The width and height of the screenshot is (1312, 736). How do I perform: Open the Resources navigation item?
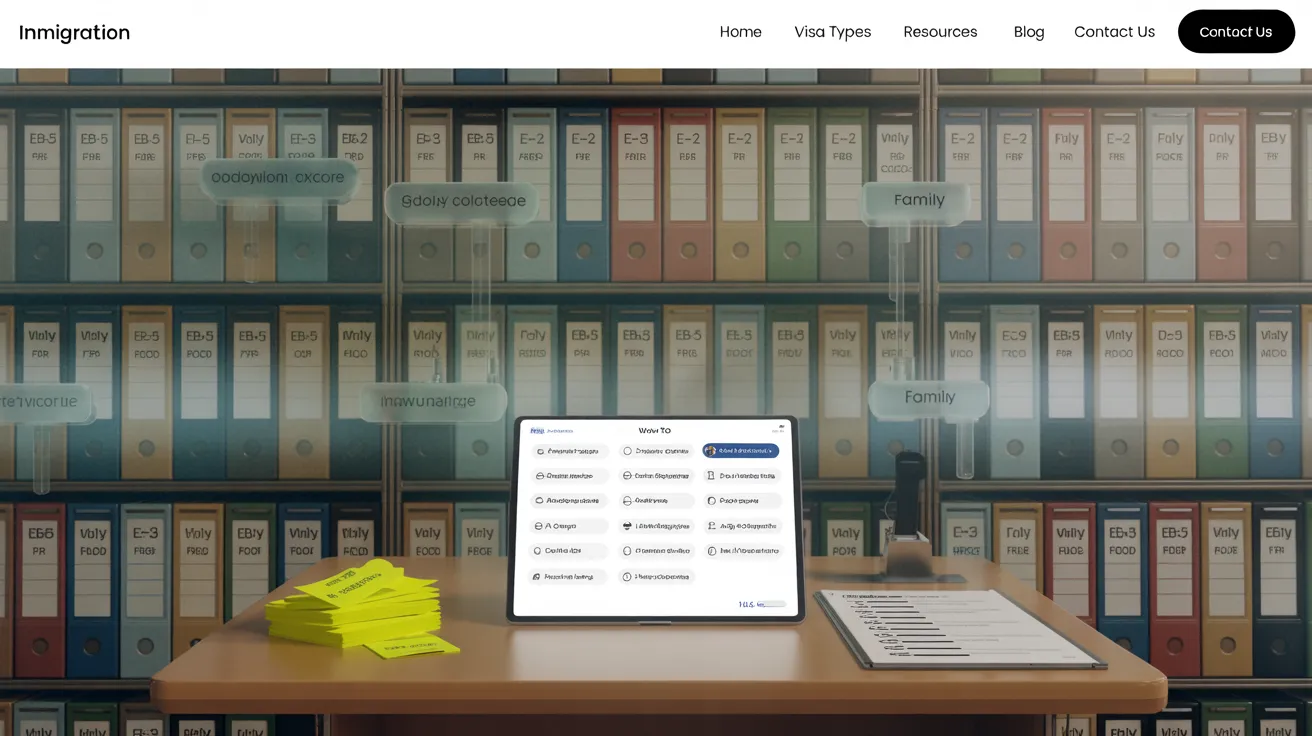(940, 32)
